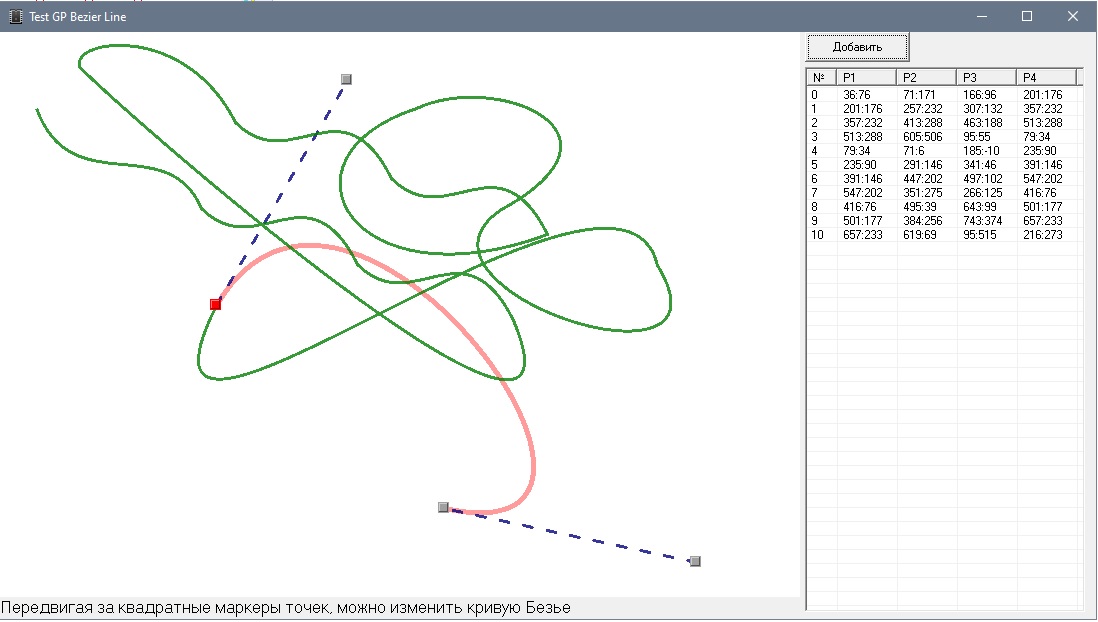
Task: Click the P4 column header
Action: click(1045, 77)
